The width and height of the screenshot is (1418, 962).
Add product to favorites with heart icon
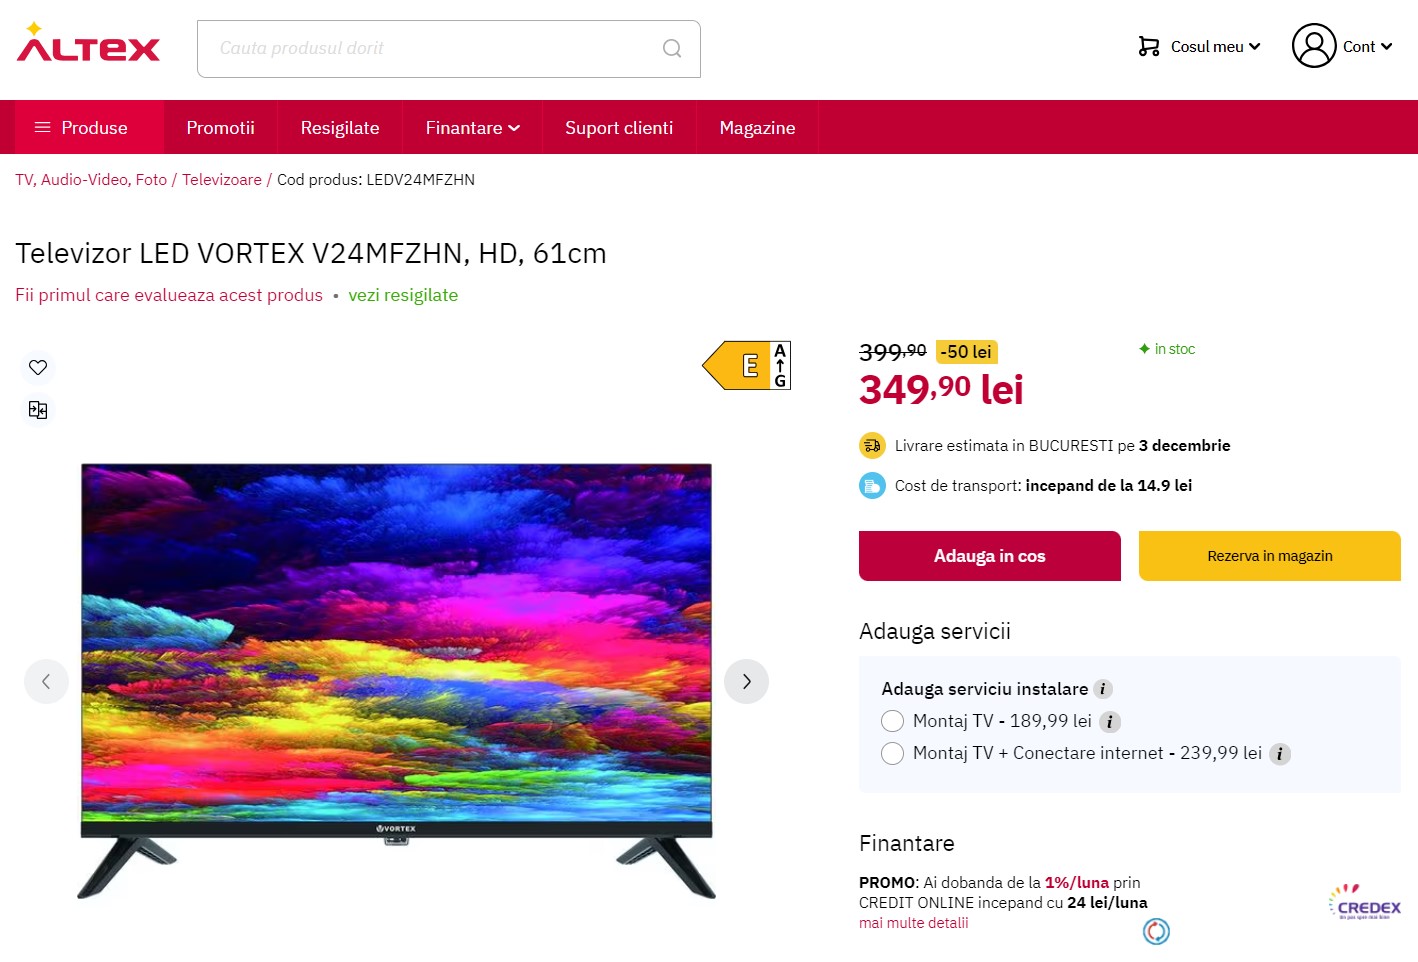coord(38,367)
